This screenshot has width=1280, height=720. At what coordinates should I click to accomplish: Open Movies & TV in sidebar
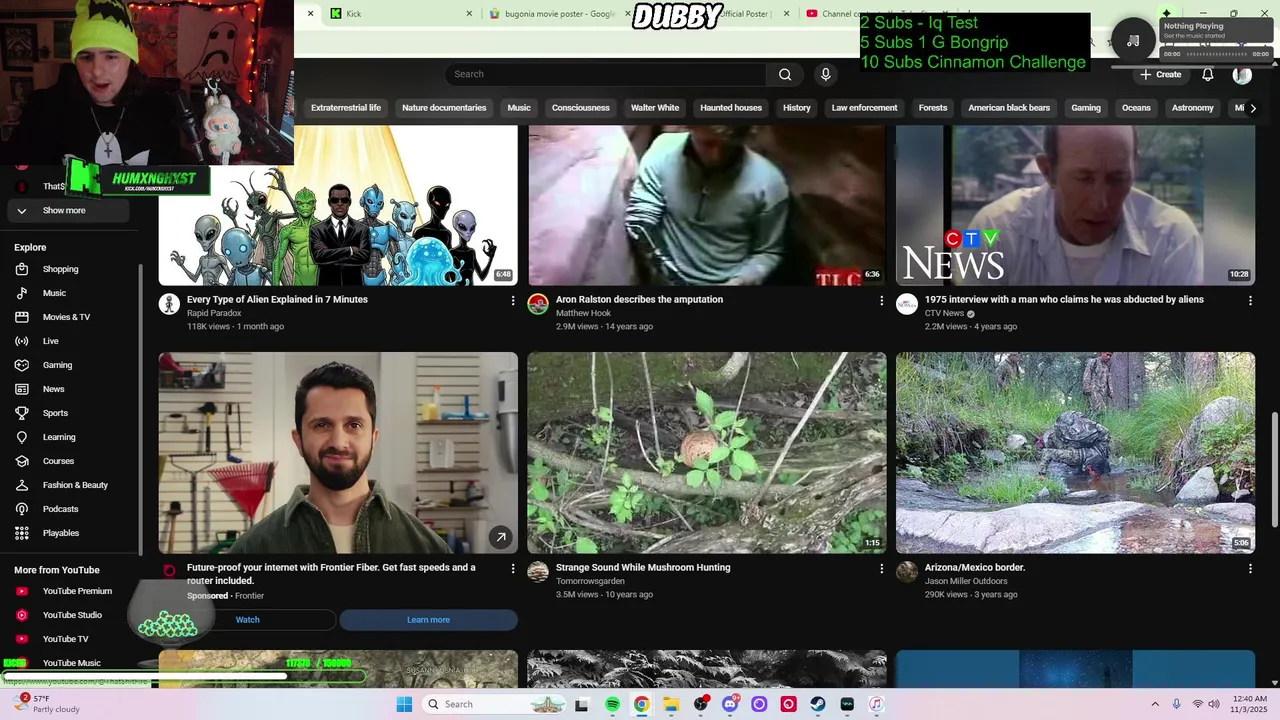(70, 317)
